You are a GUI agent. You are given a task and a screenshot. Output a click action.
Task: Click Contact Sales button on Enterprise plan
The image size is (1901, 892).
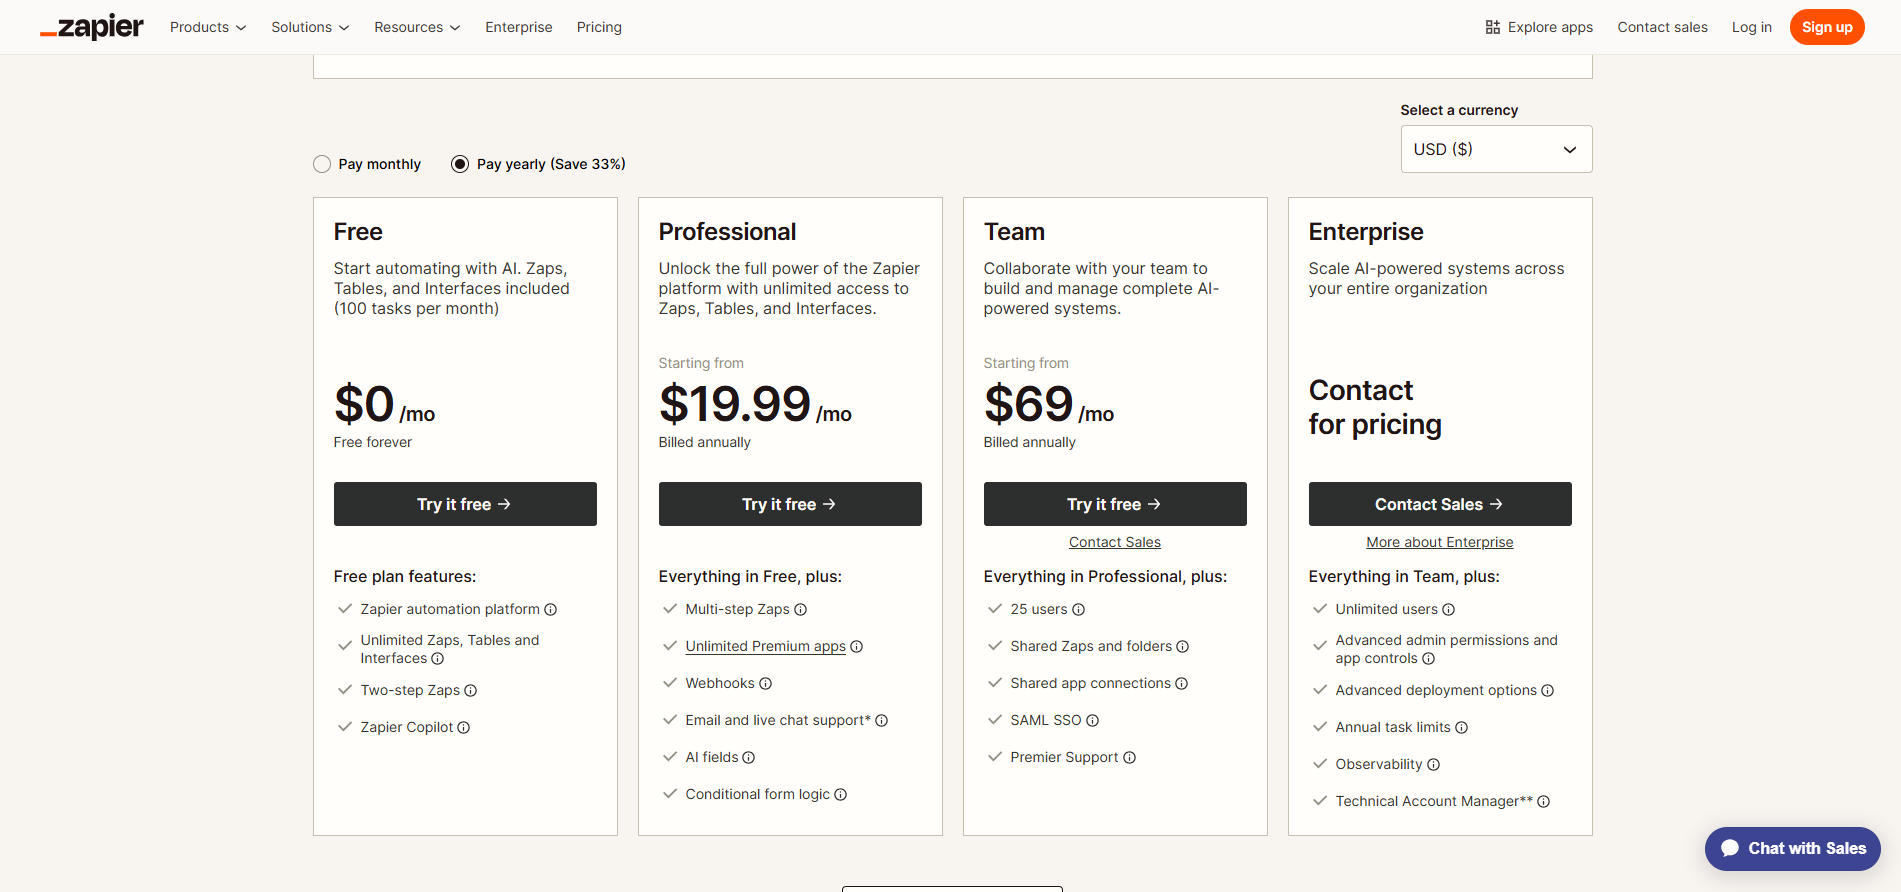(x=1440, y=504)
